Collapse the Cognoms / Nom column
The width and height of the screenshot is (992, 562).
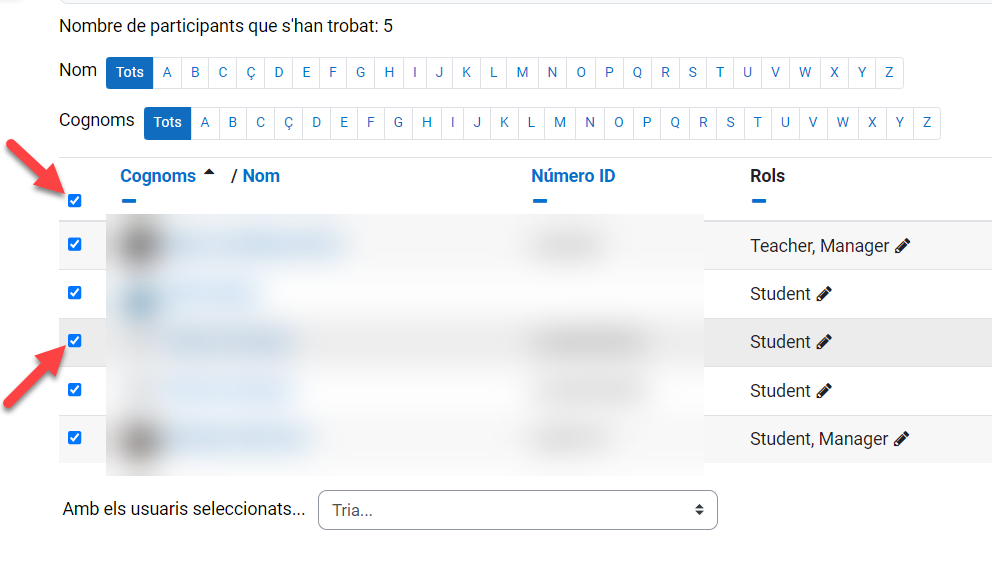[128, 201]
